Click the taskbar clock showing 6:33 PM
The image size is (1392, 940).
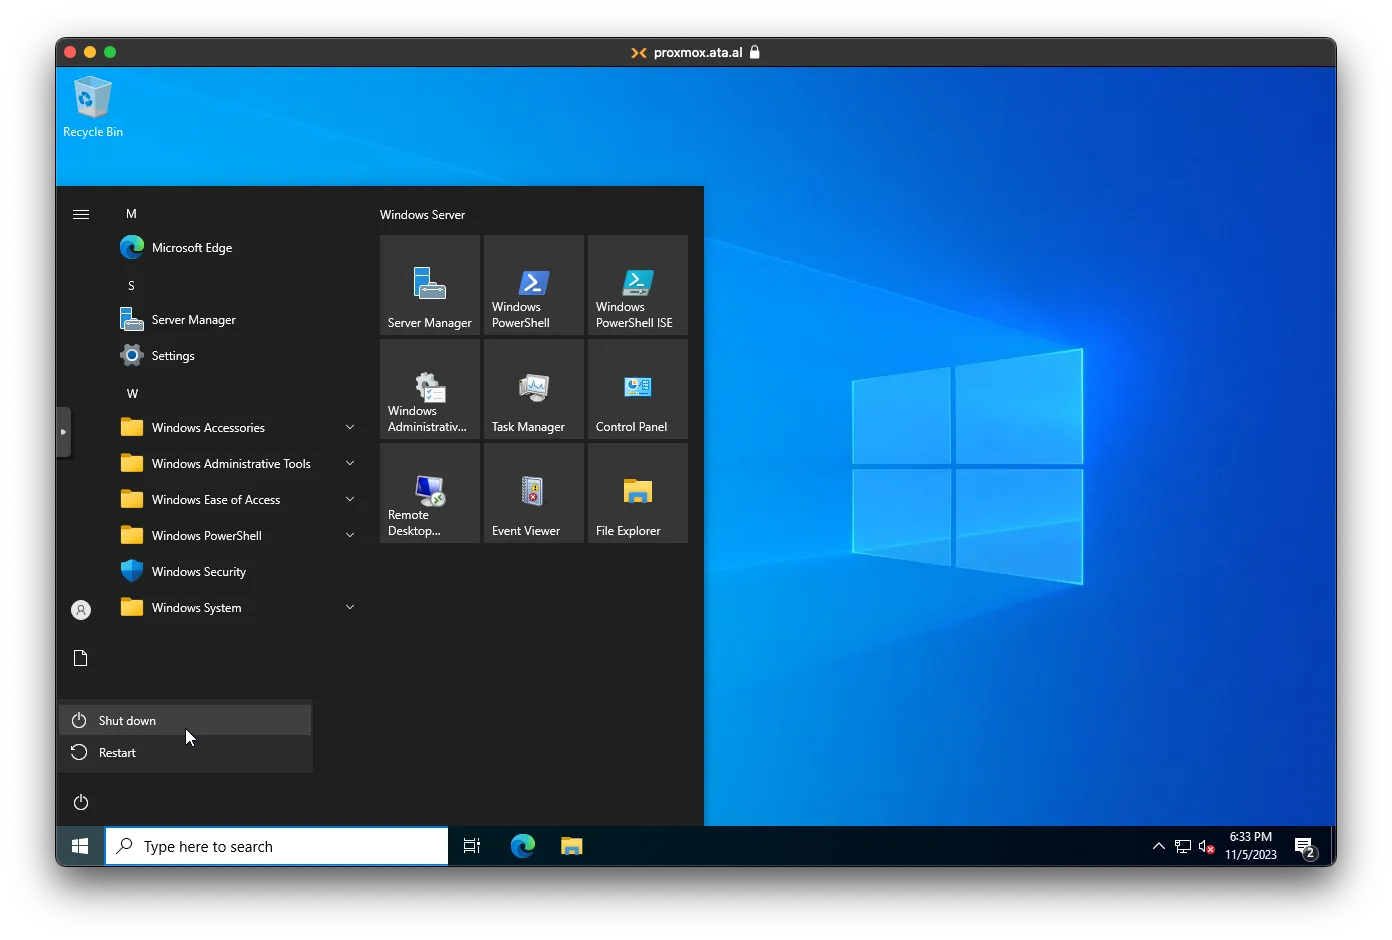pyautogui.click(x=1251, y=846)
